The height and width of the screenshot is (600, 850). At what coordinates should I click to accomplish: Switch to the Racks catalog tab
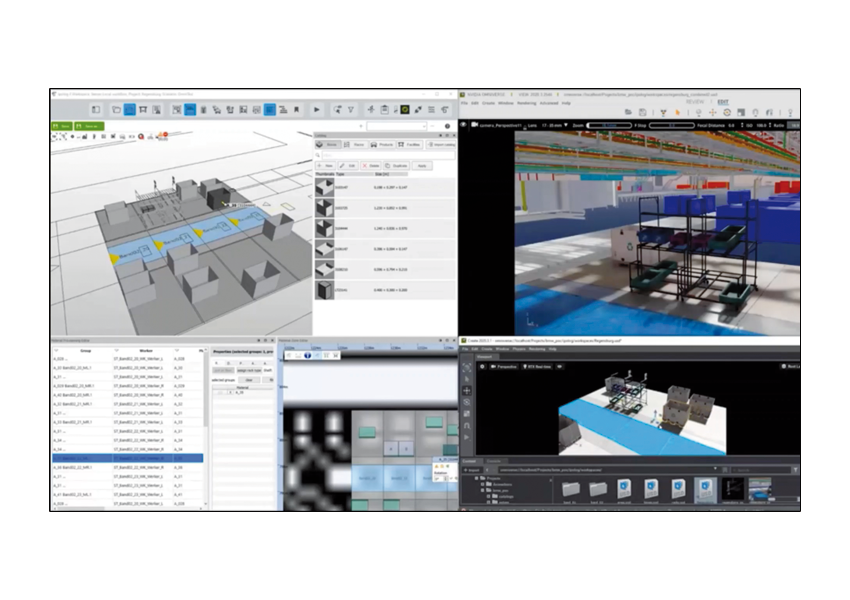point(355,145)
